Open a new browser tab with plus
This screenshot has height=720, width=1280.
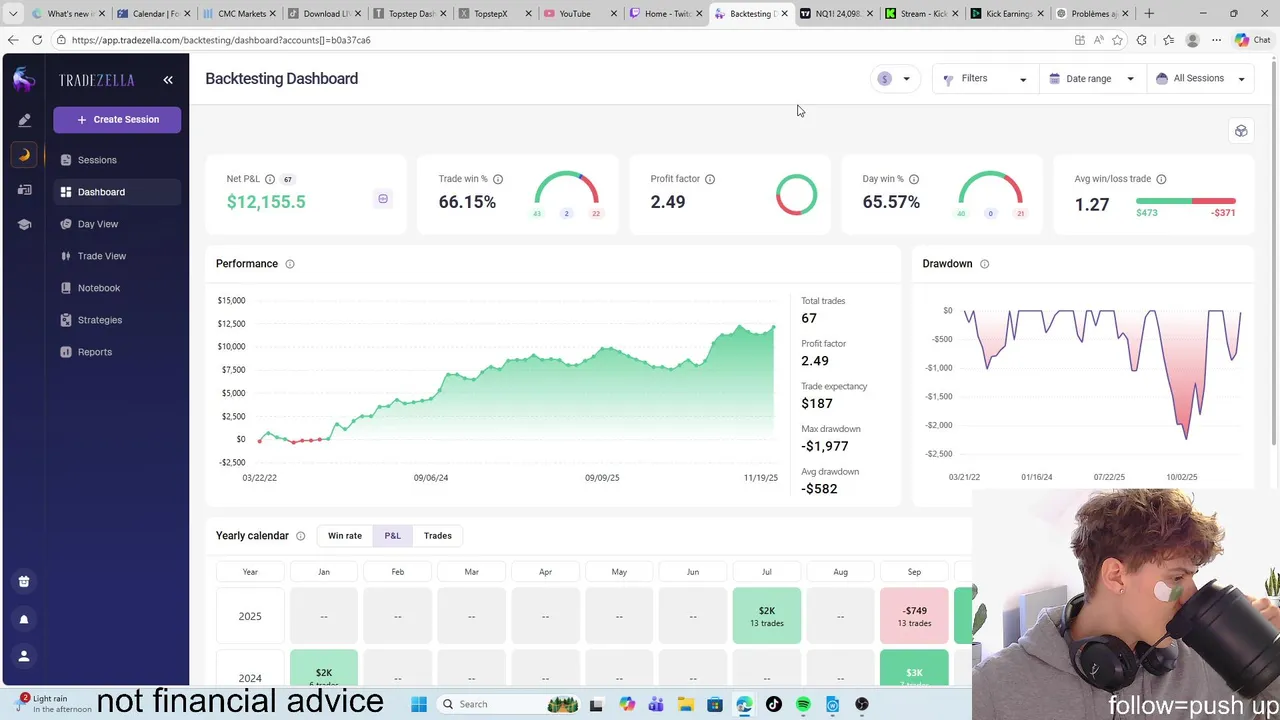pos(1149,14)
